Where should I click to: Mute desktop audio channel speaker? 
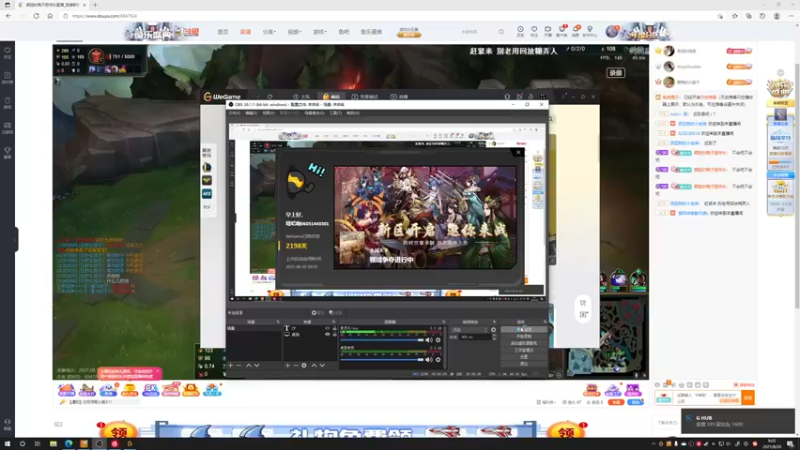[429, 360]
